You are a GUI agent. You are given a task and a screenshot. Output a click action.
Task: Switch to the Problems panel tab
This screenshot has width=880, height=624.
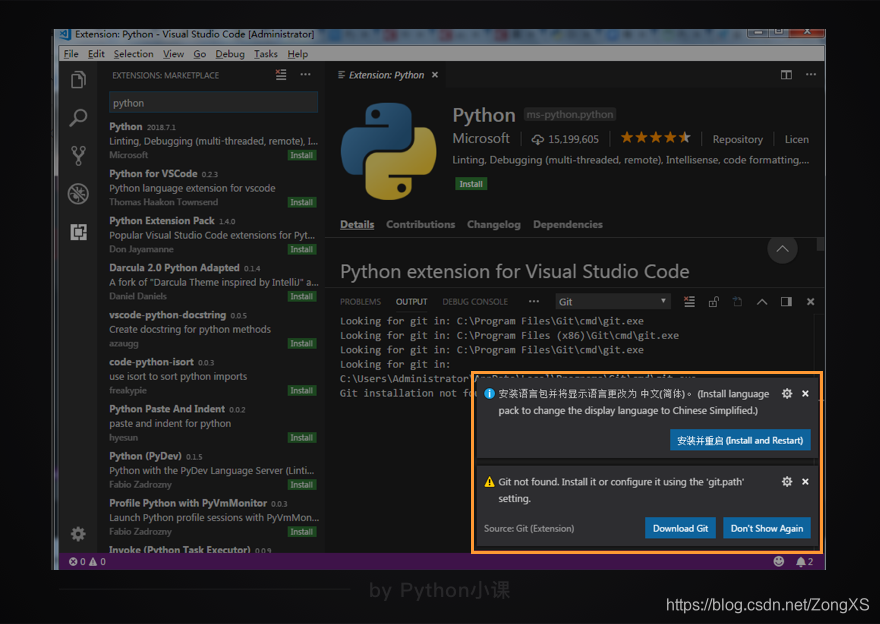click(360, 302)
